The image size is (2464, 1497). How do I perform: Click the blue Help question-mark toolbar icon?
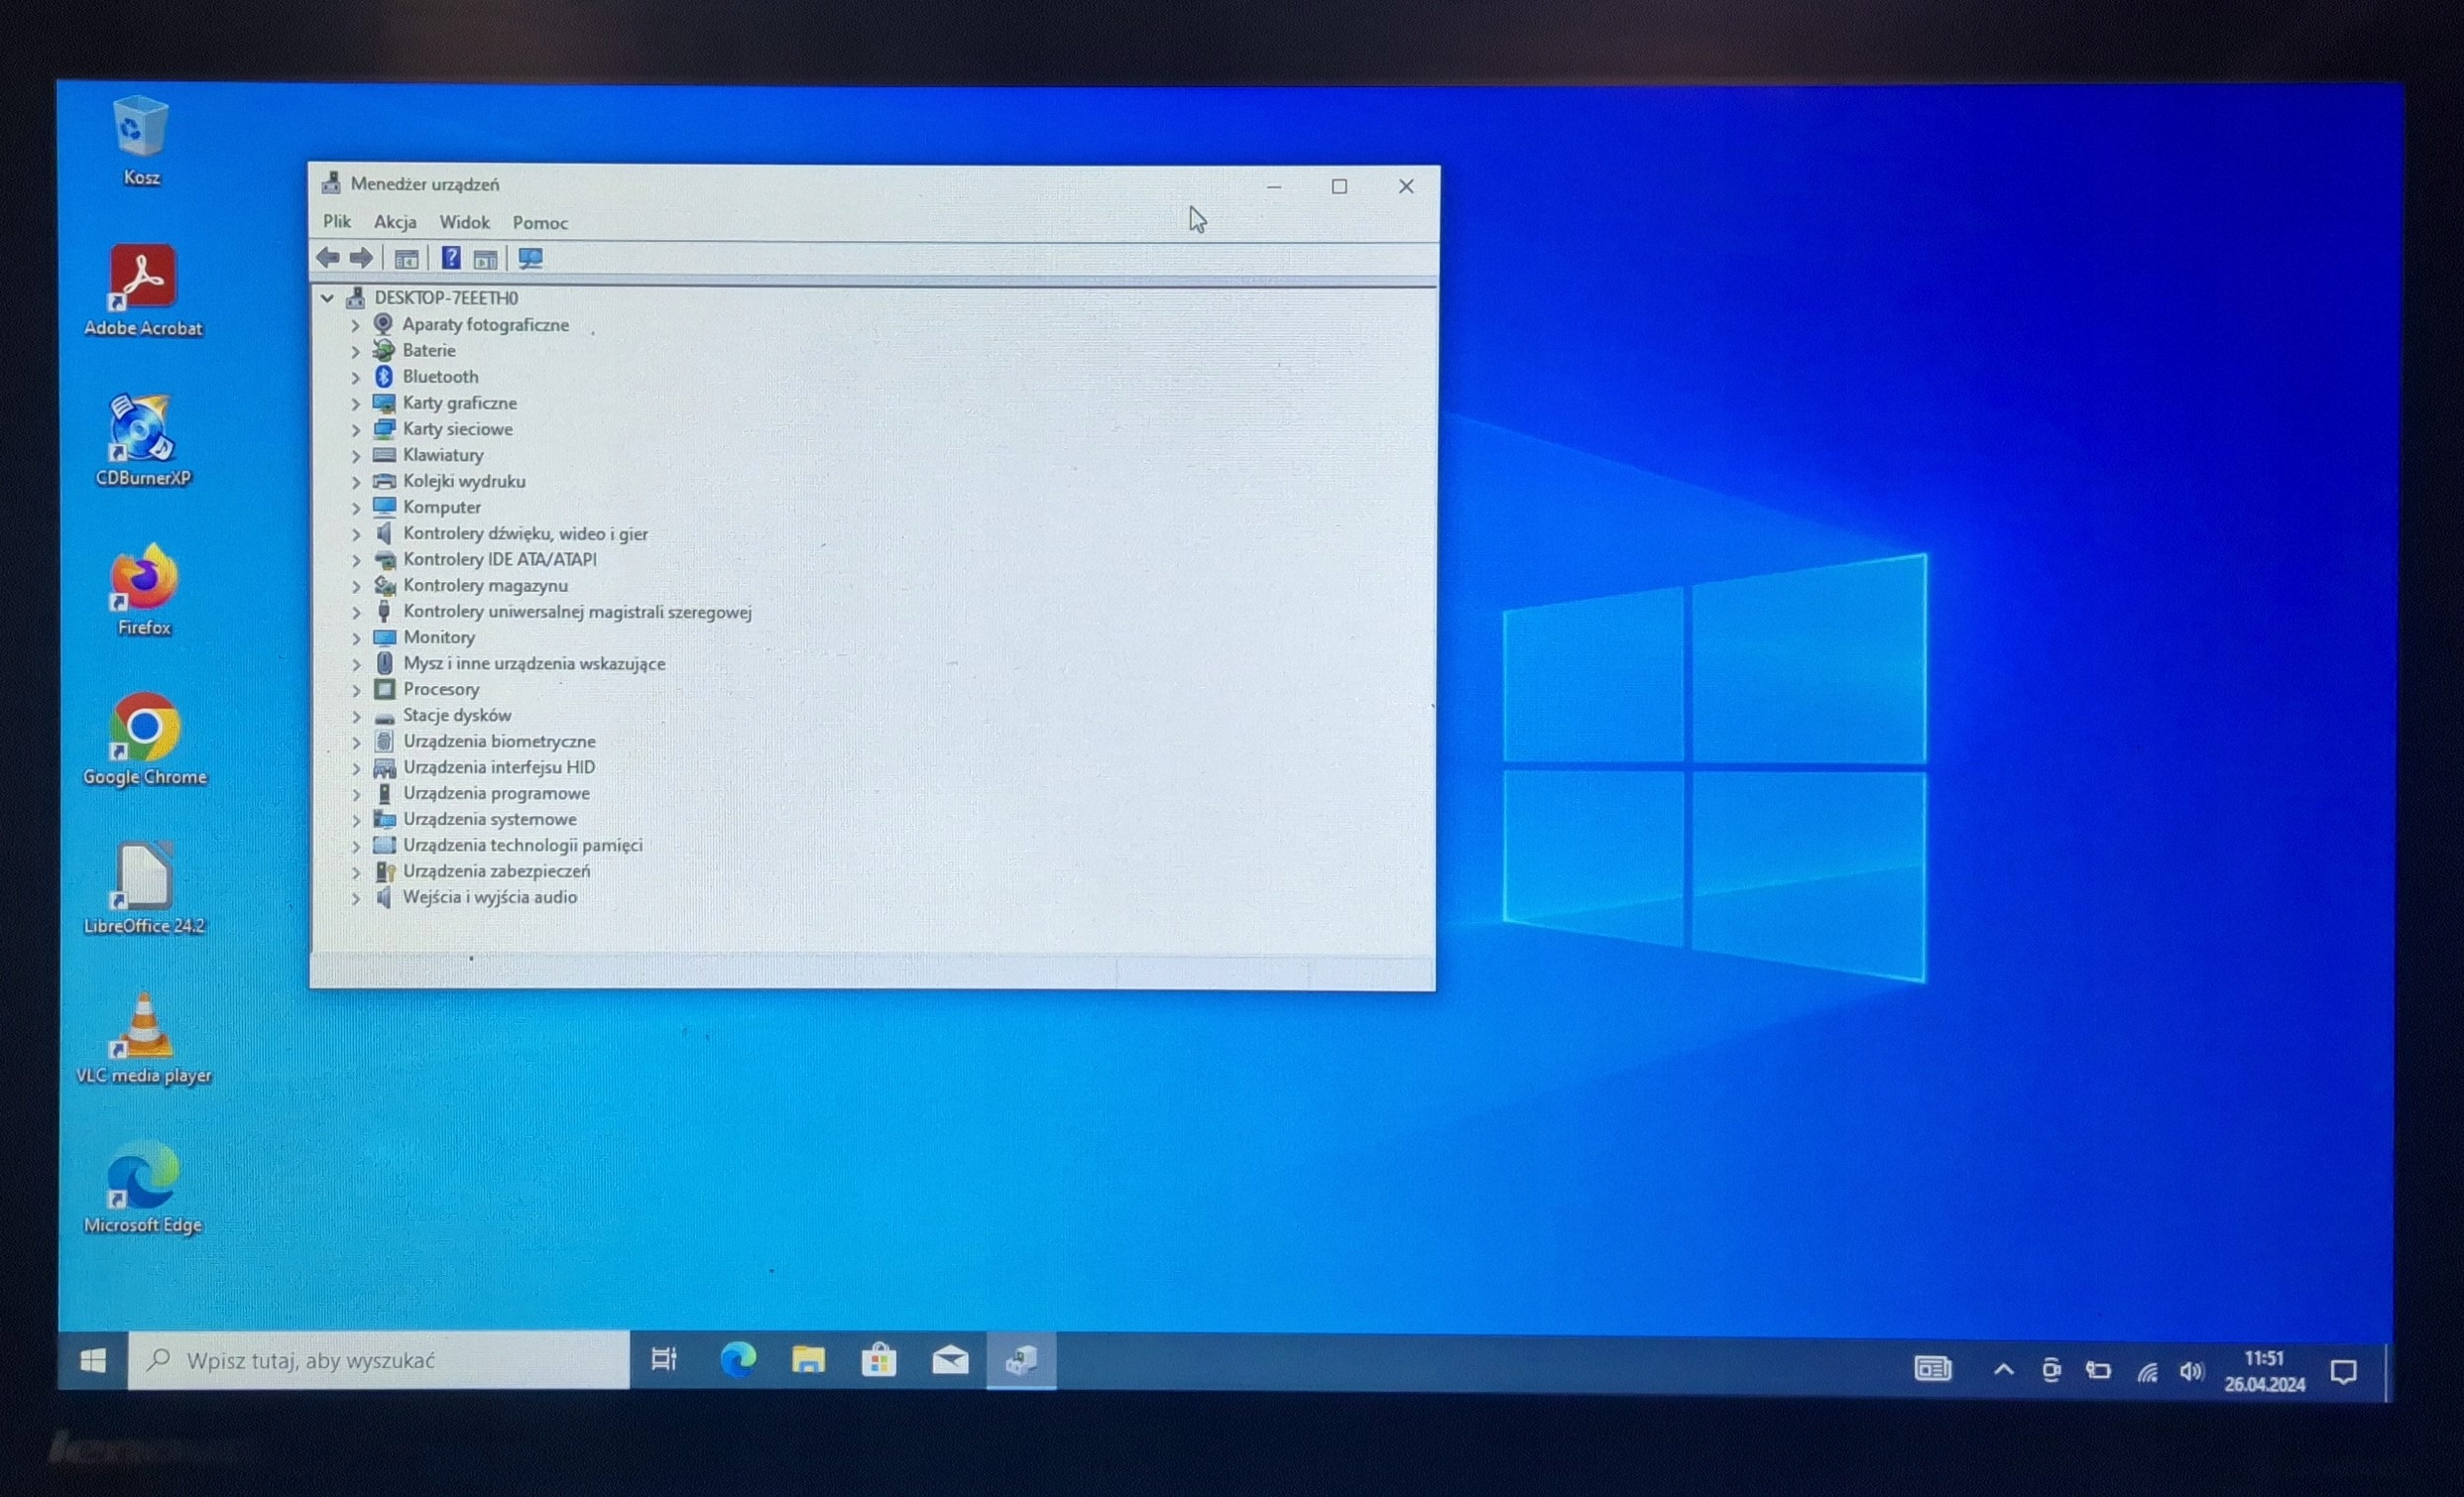[451, 258]
